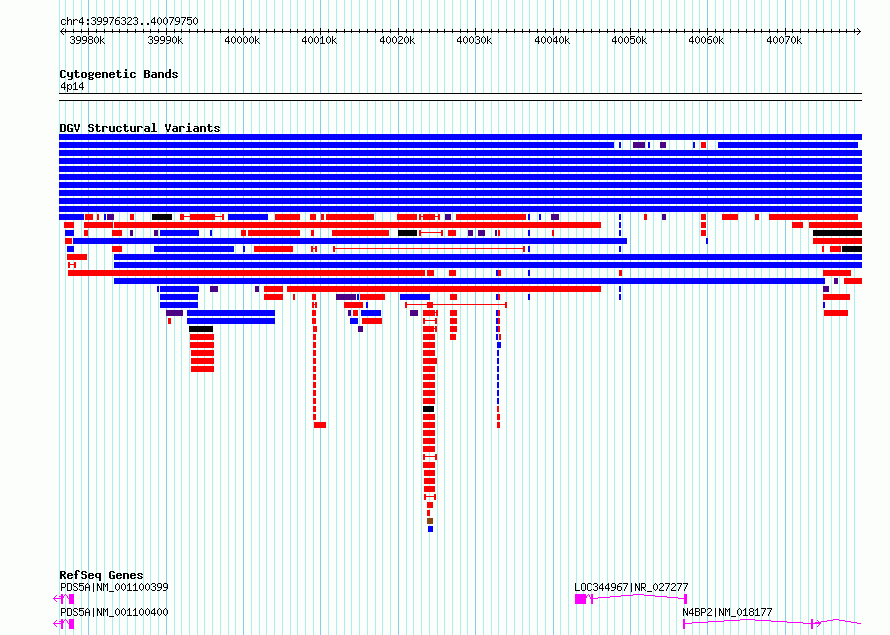
Task: Click the 40060k ruler label
Action: (707, 41)
